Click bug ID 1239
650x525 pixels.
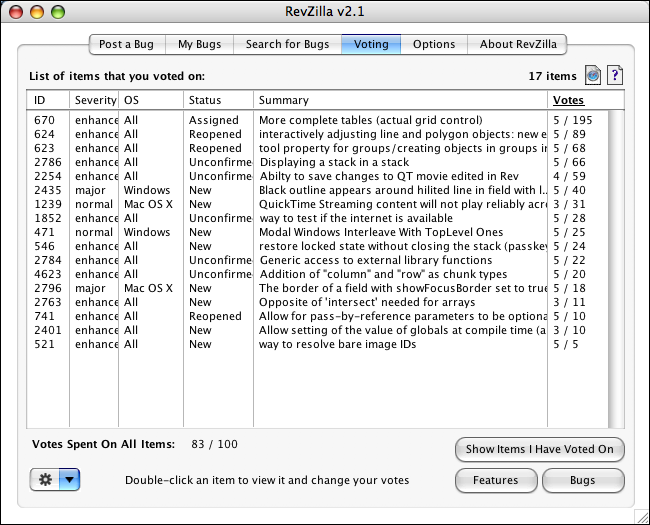click(x=48, y=204)
